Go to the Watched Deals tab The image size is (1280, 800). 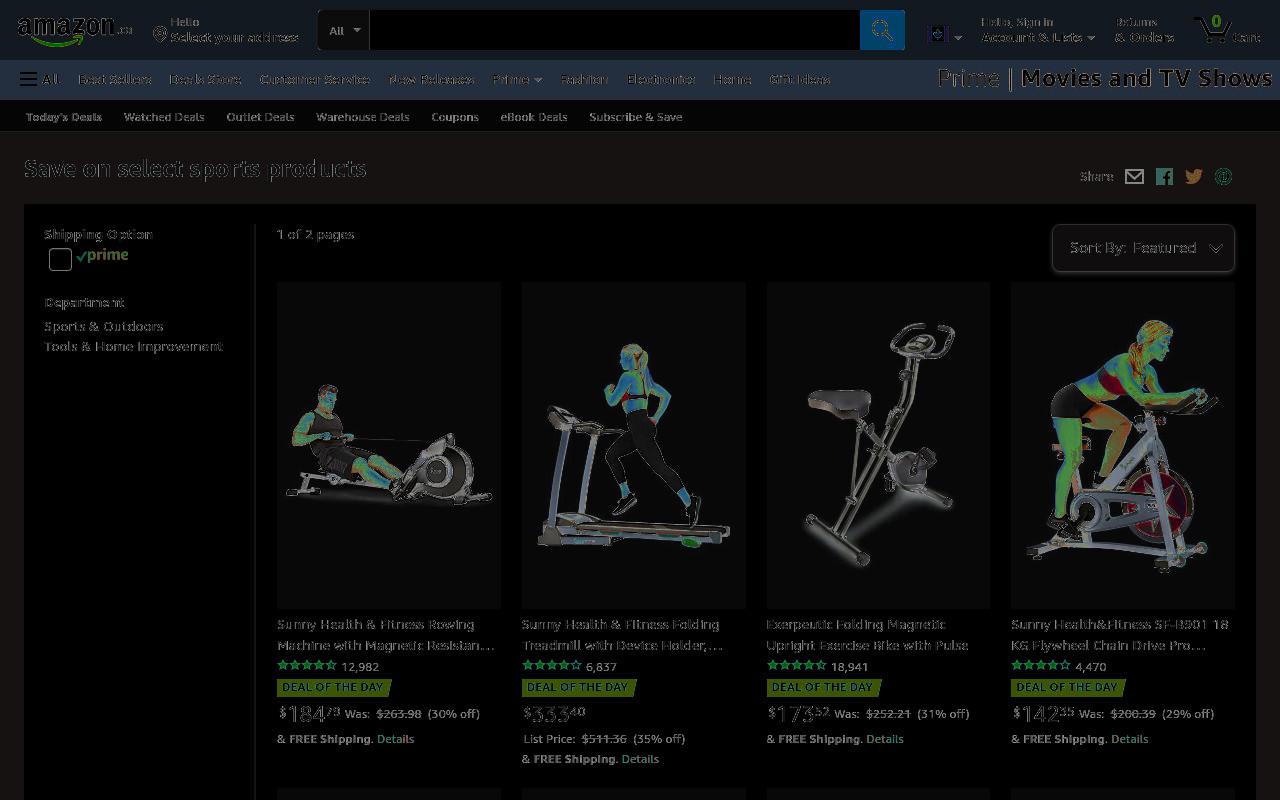[164, 117]
